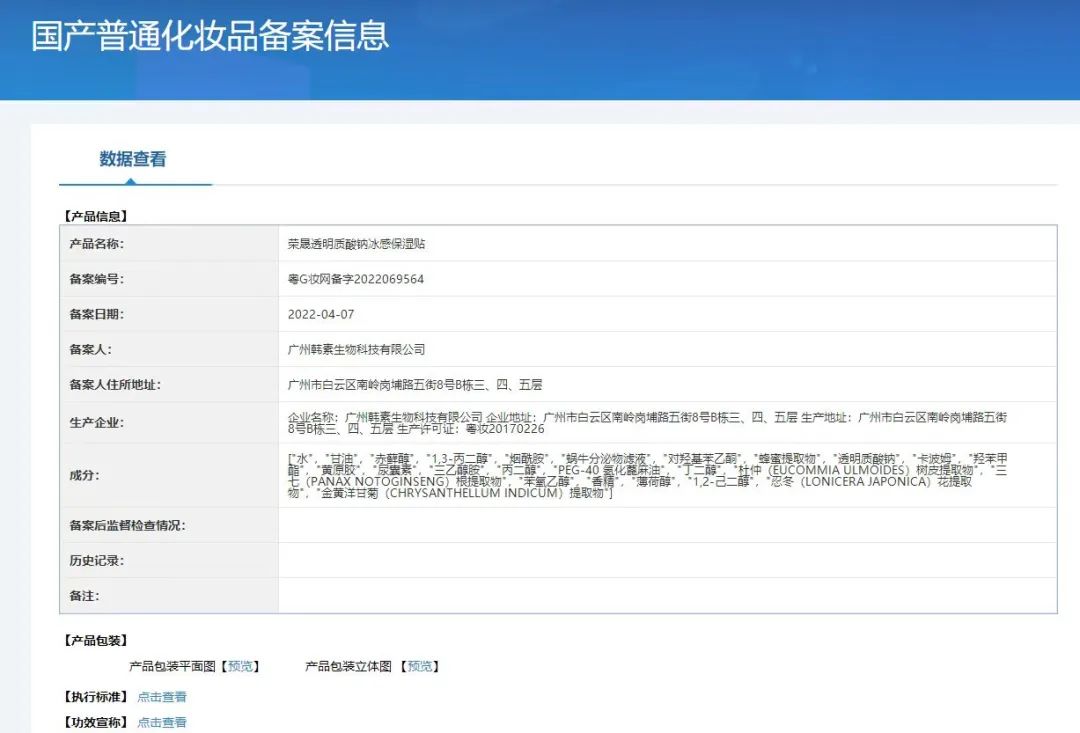Click the filing number 粤G妆网备字2022069564
Screen dimensions: 1080x733
355,279
